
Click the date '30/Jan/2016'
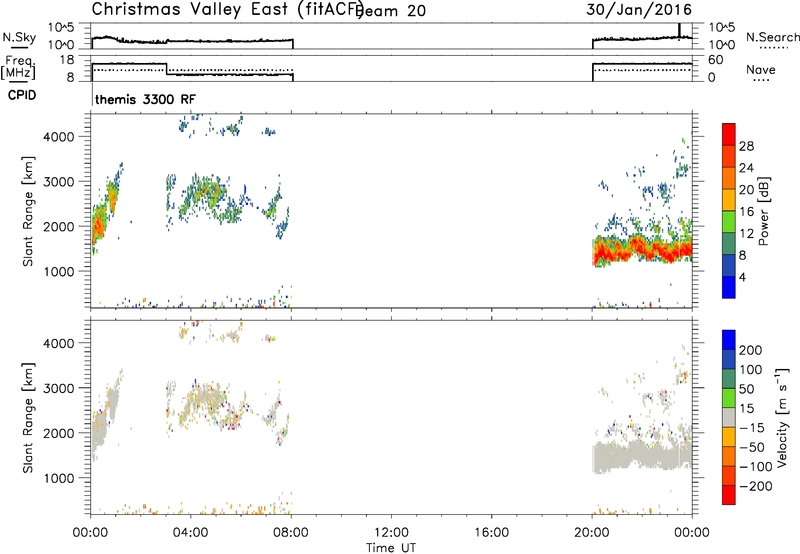tap(639, 10)
